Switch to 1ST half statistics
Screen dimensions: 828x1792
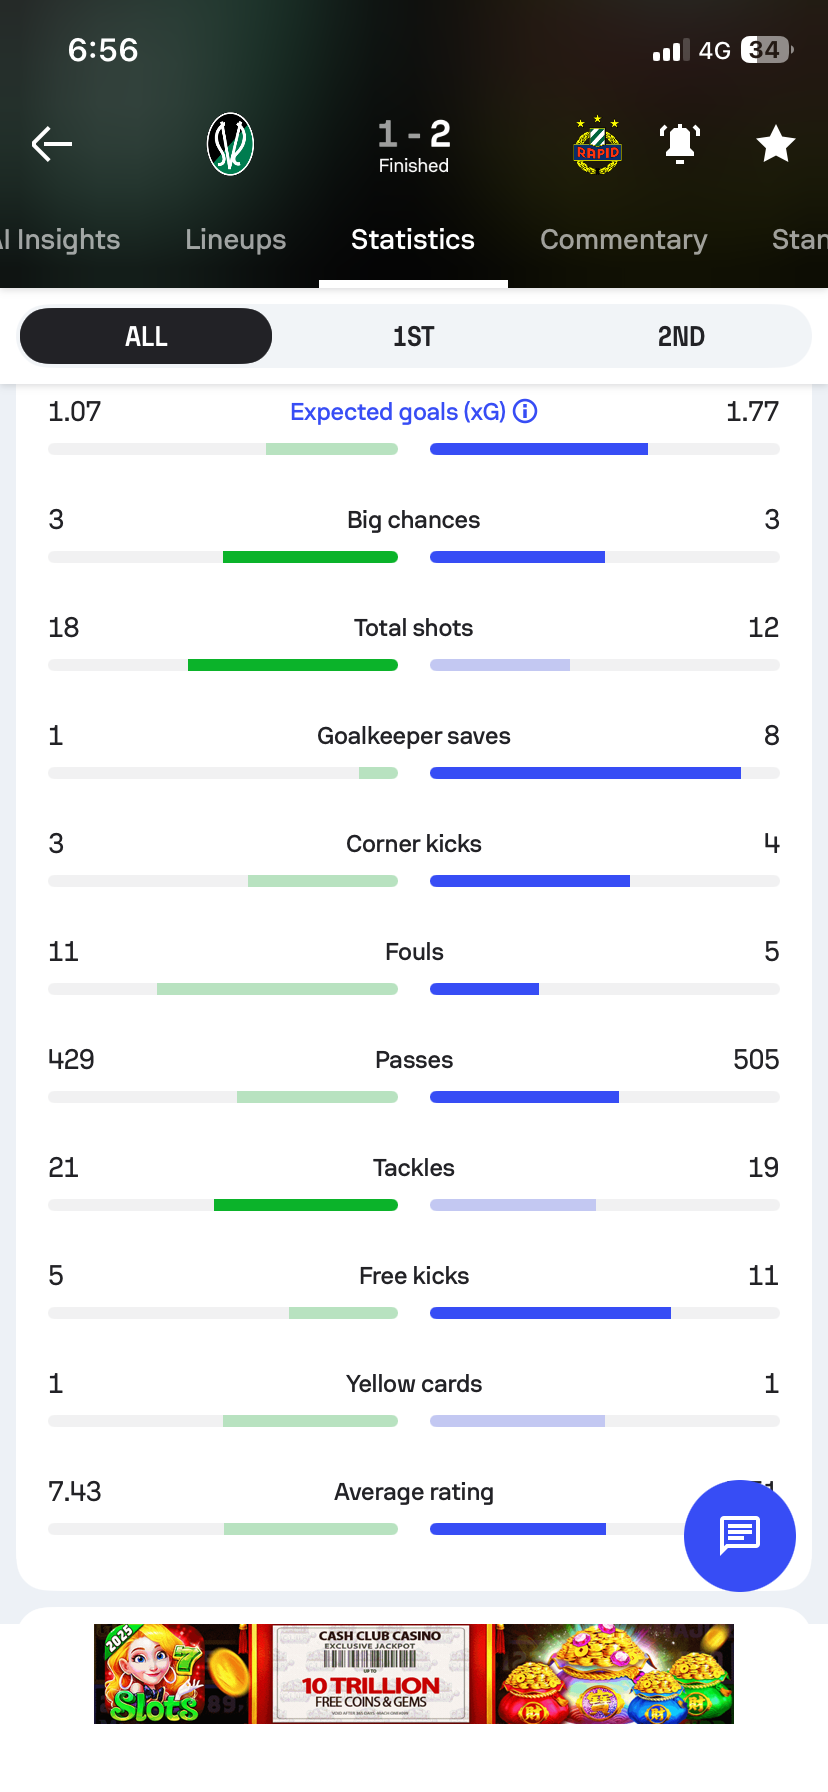click(413, 336)
